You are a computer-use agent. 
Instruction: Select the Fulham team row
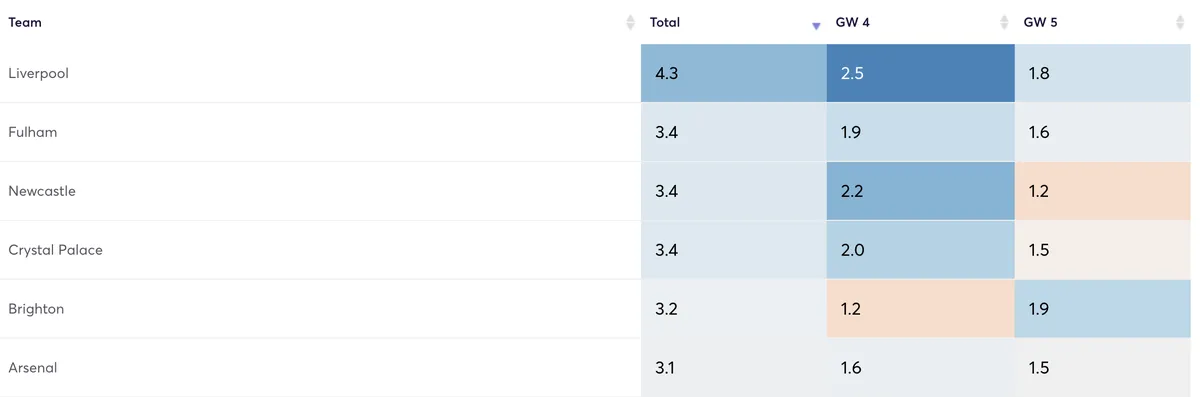[x=600, y=132]
